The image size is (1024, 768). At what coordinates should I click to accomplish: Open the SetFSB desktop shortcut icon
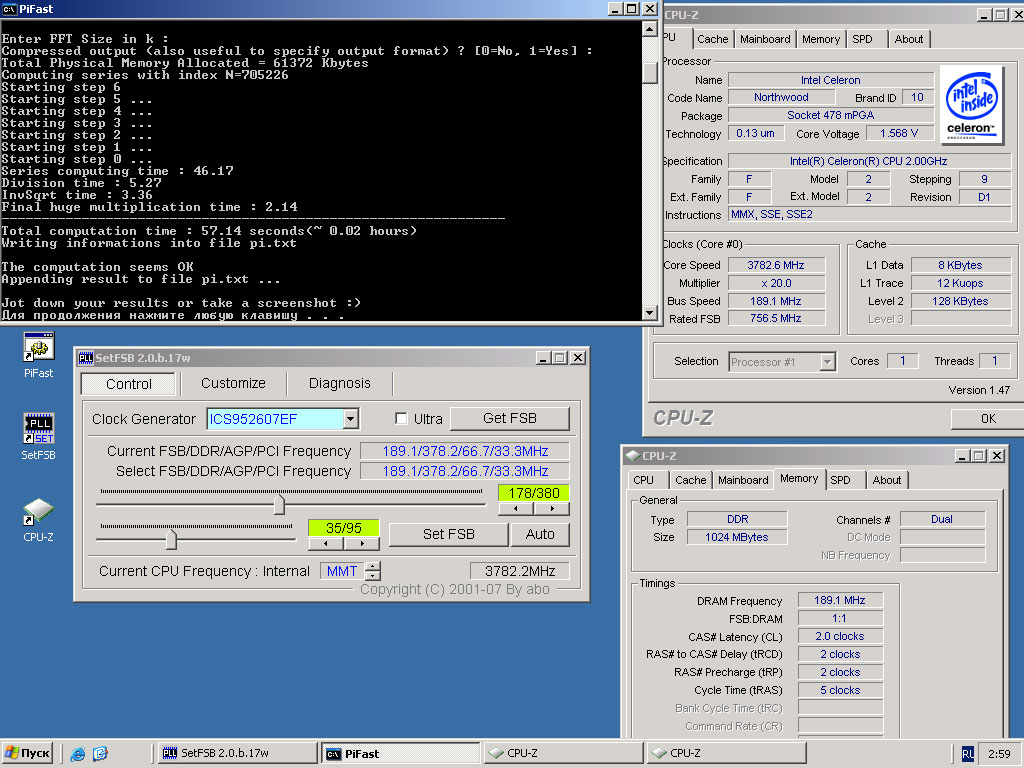click(x=39, y=428)
